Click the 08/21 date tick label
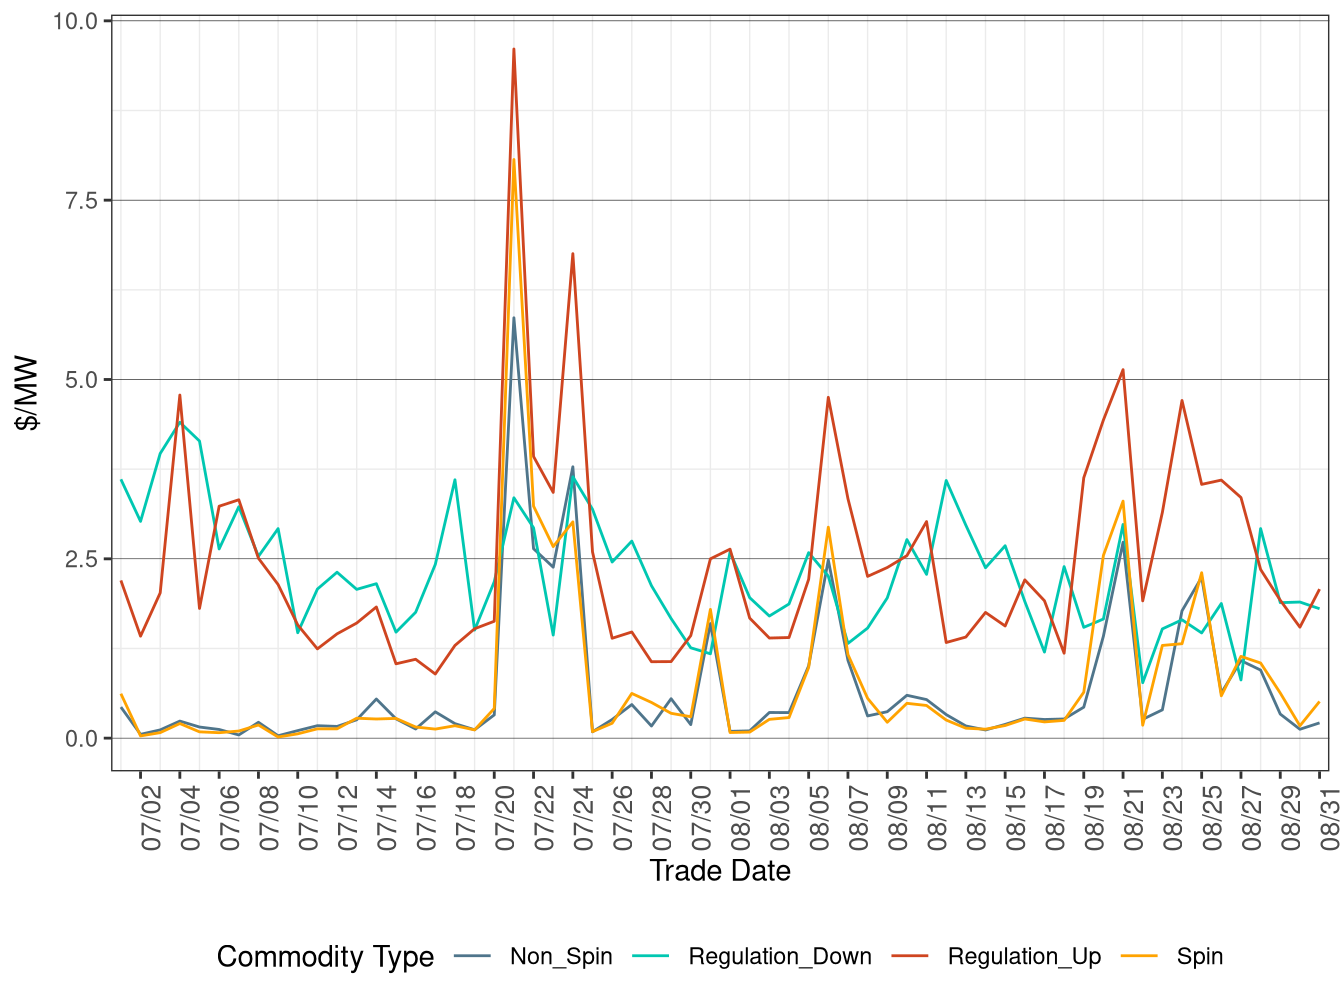1344x1008 pixels. tap(1134, 818)
